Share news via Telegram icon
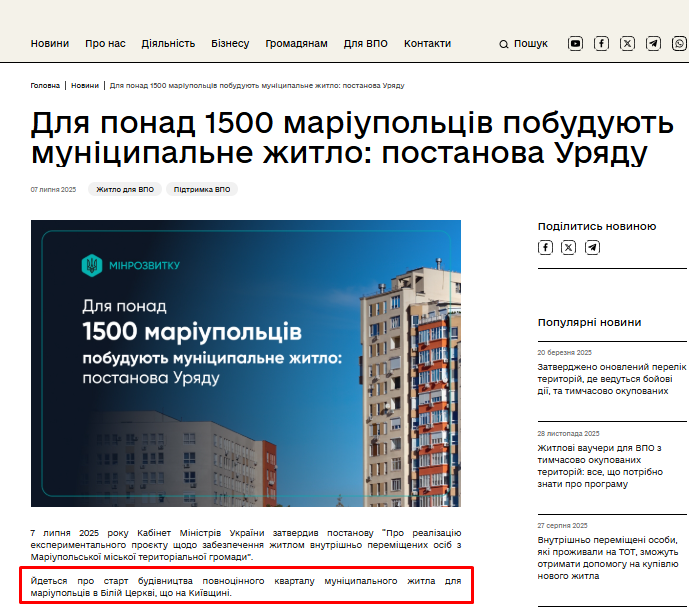 pos(592,247)
